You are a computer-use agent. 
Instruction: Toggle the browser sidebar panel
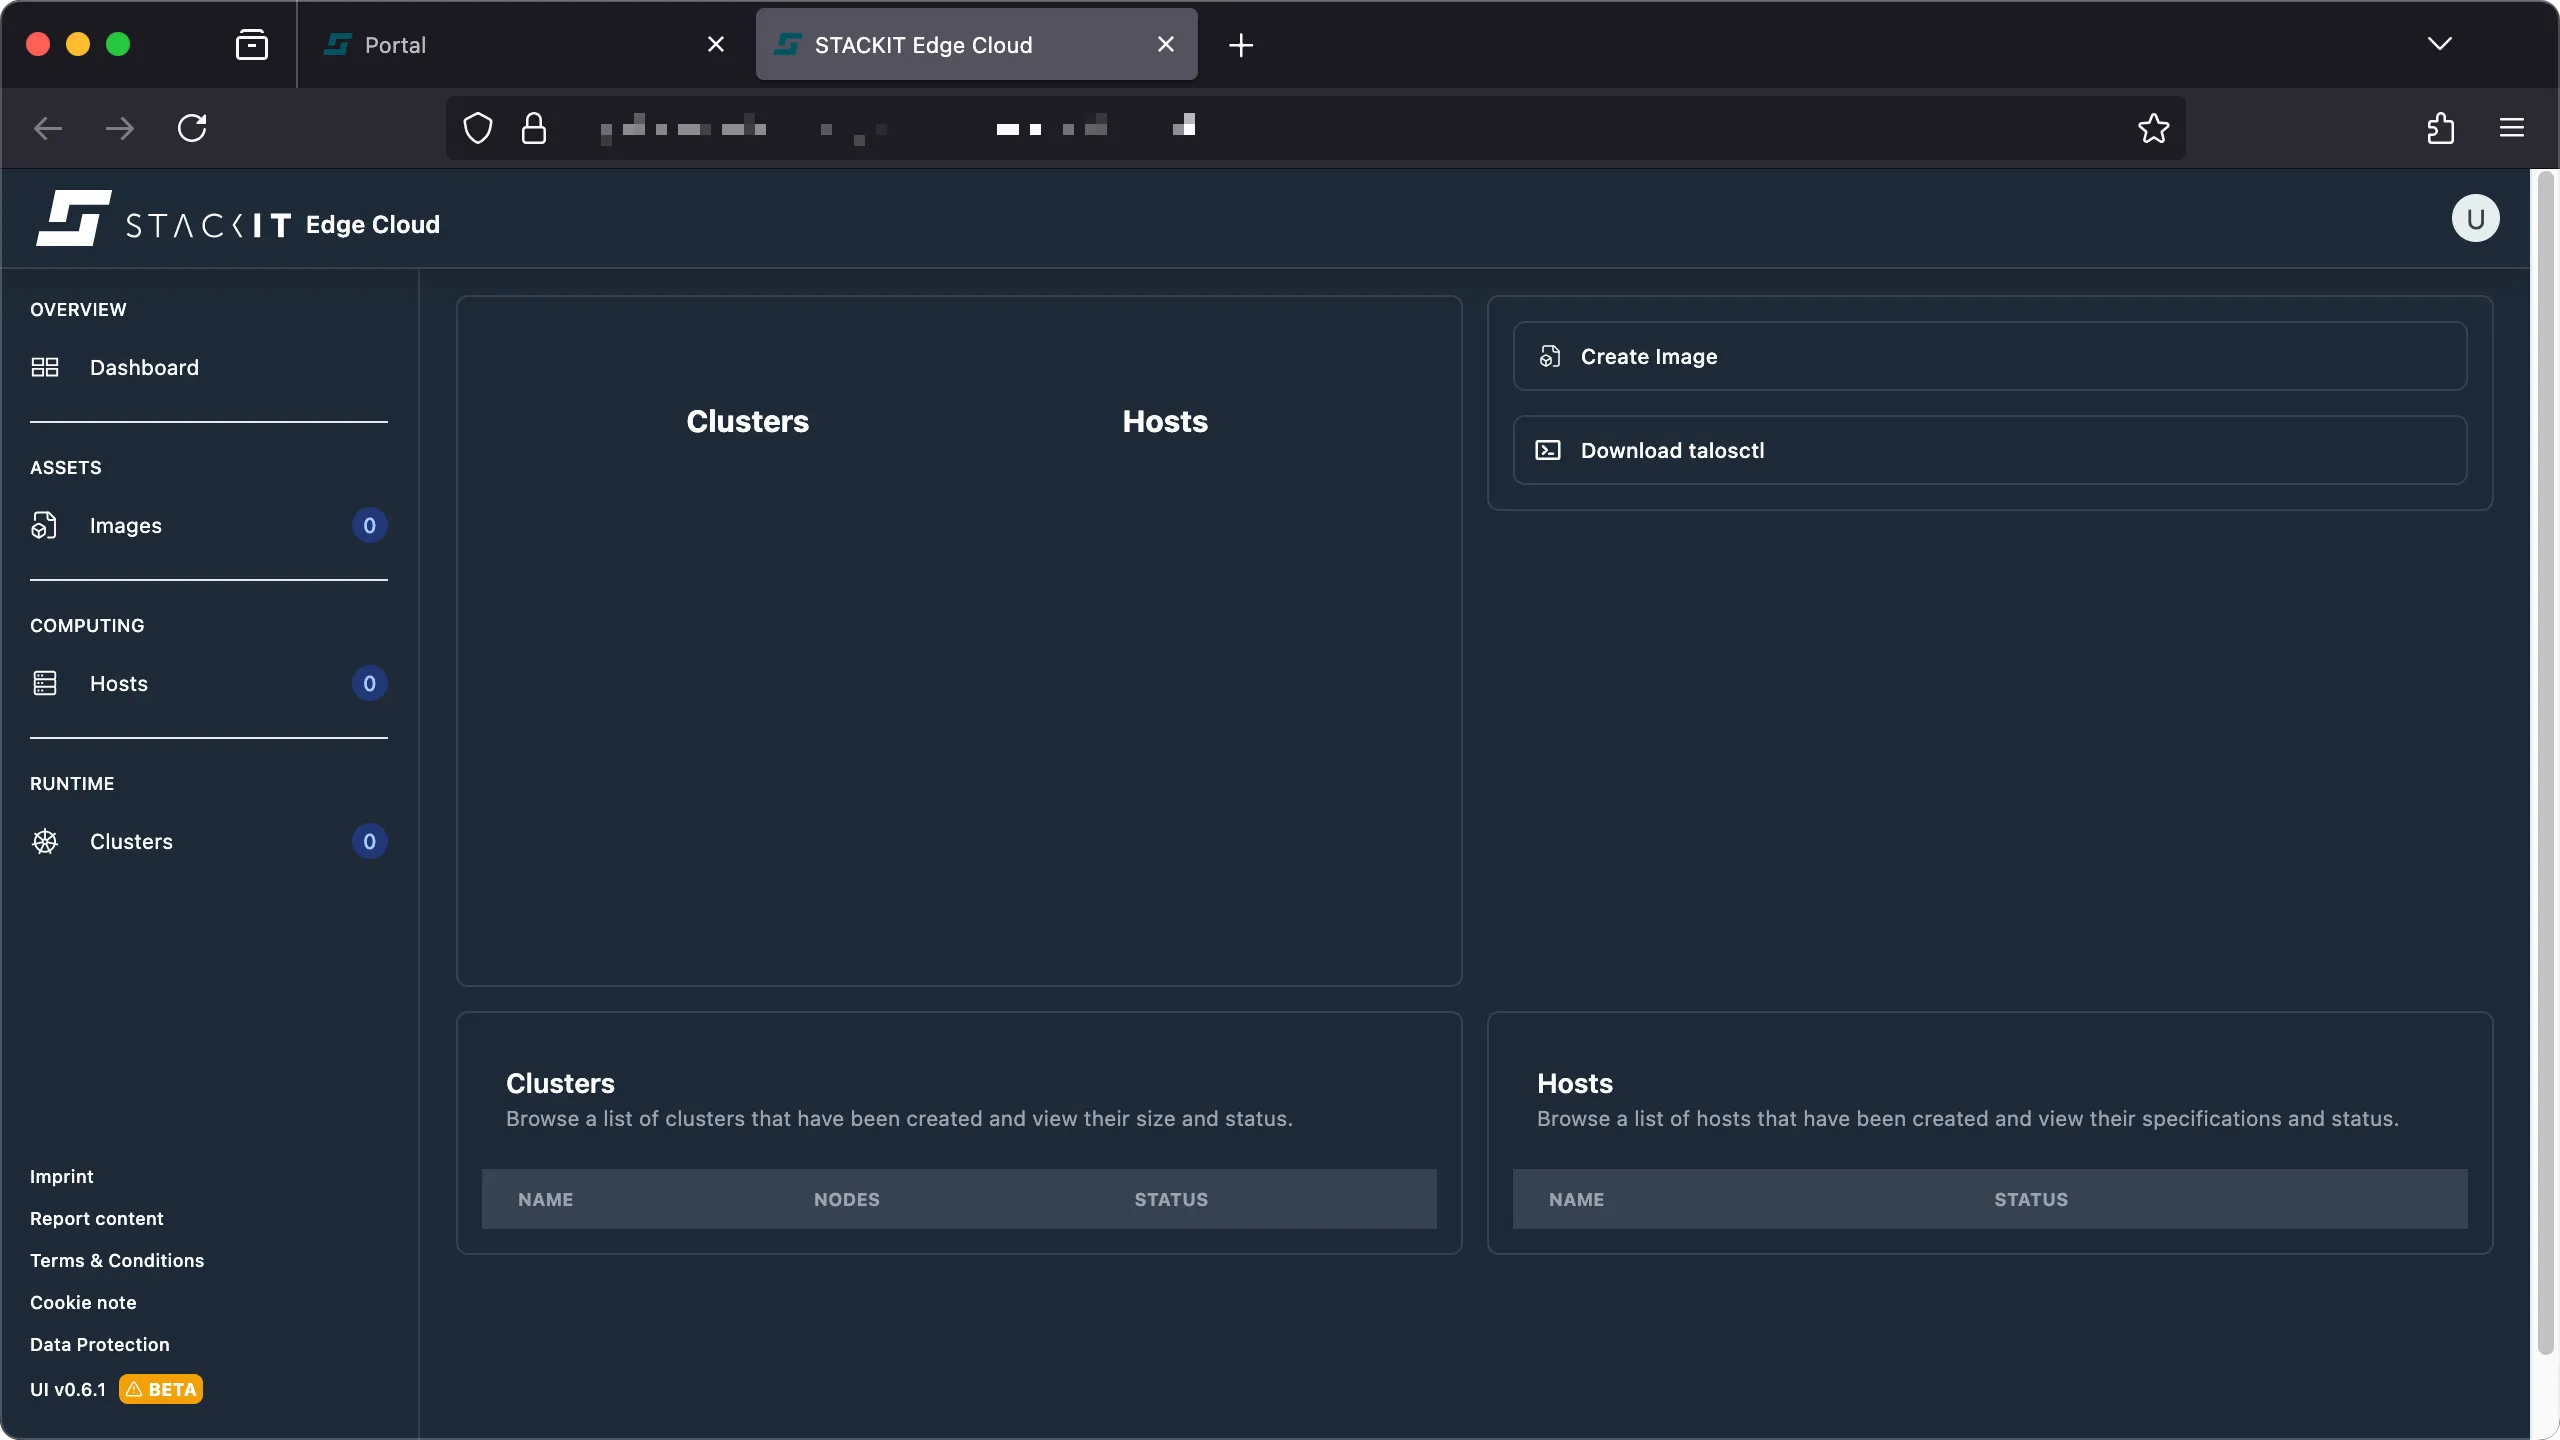pyautogui.click(x=252, y=44)
